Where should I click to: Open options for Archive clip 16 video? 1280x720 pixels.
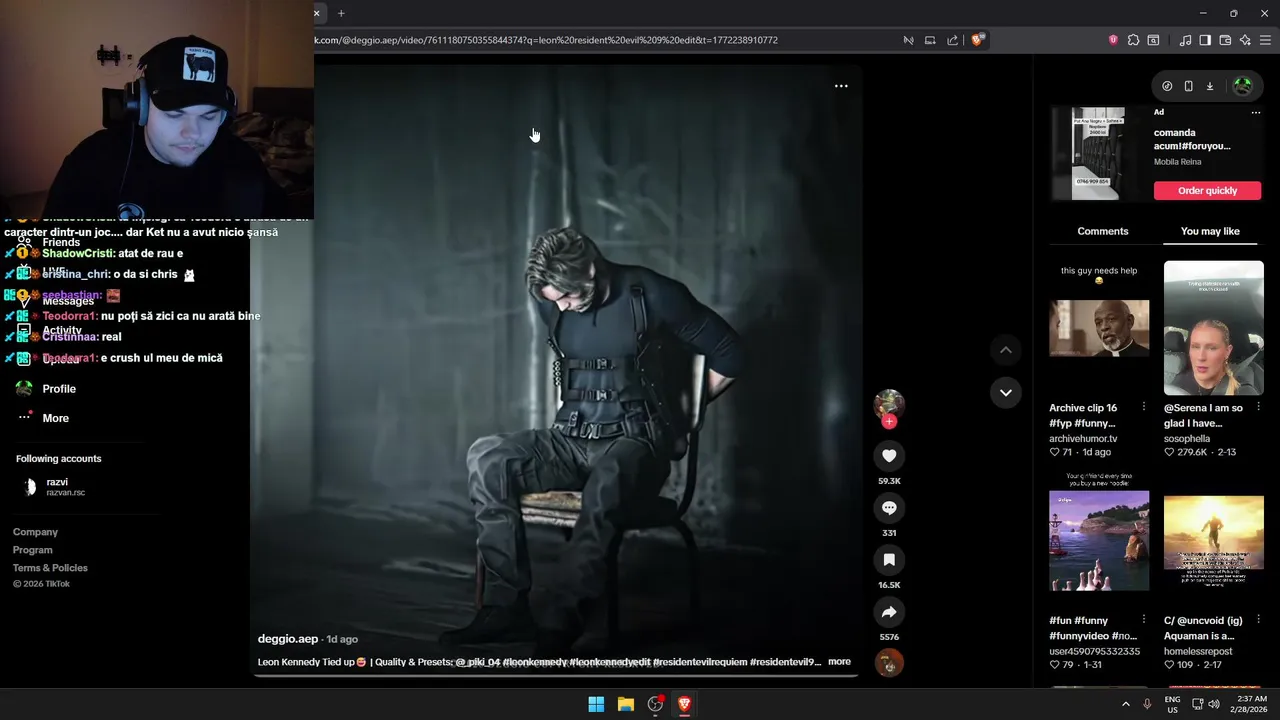pos(1144,407)
